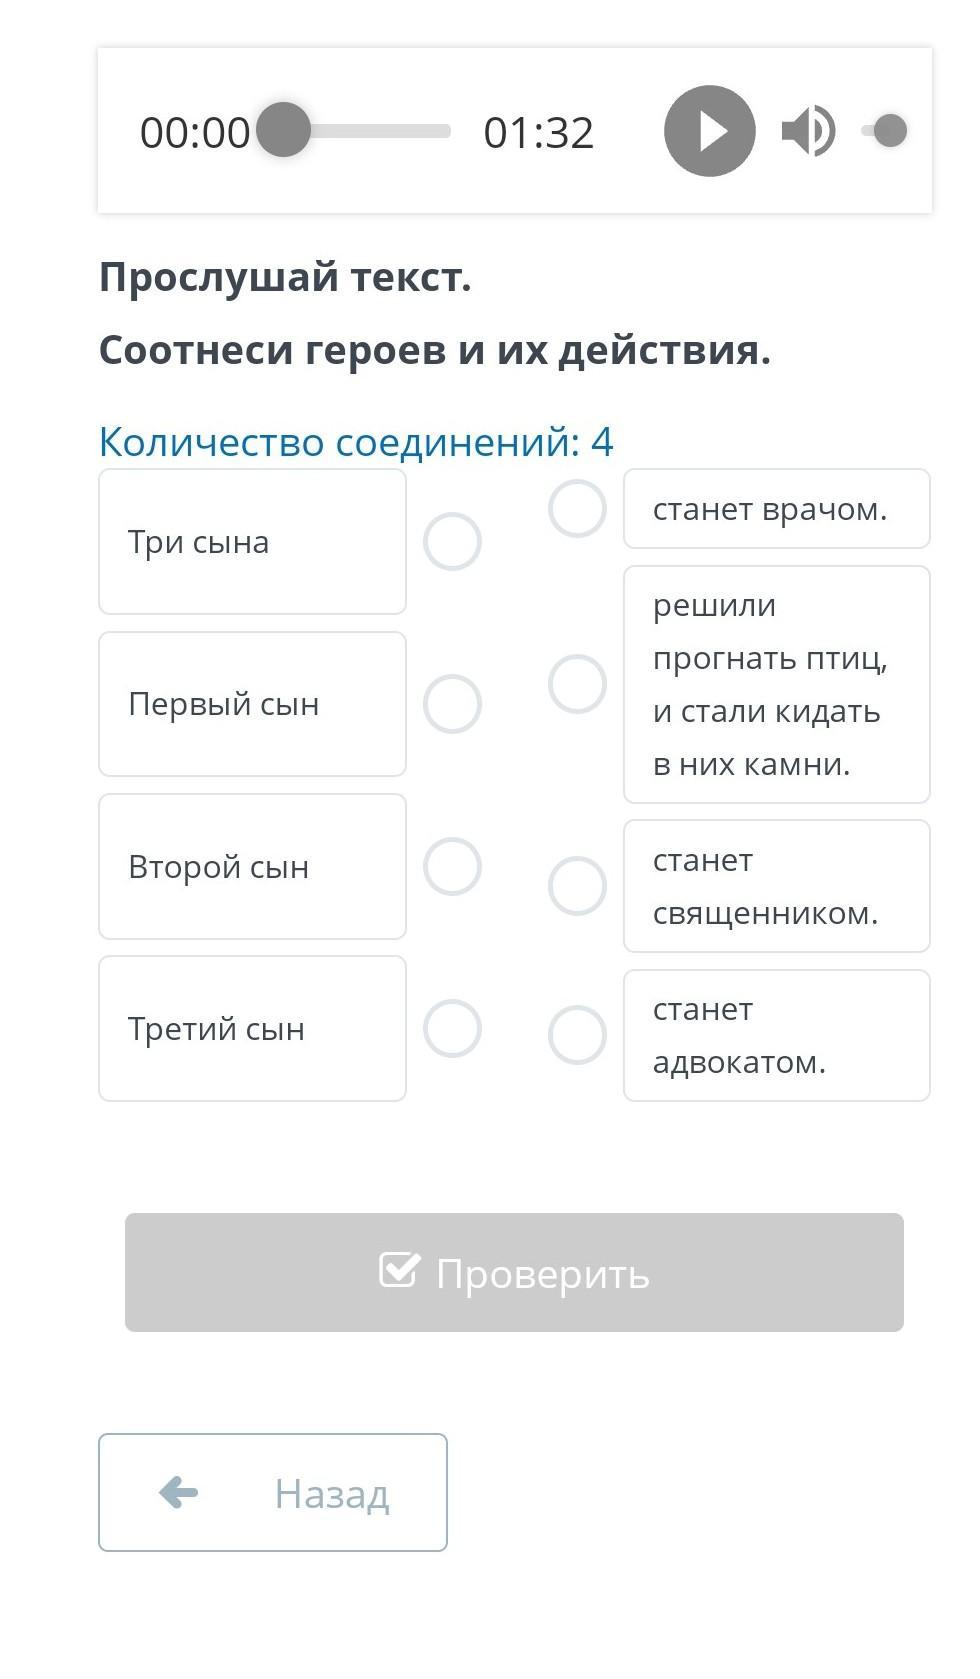Select the circle beside станет священником
Image resolution: width=980 pixels, height=1679 pixels.
click(577, 886)
